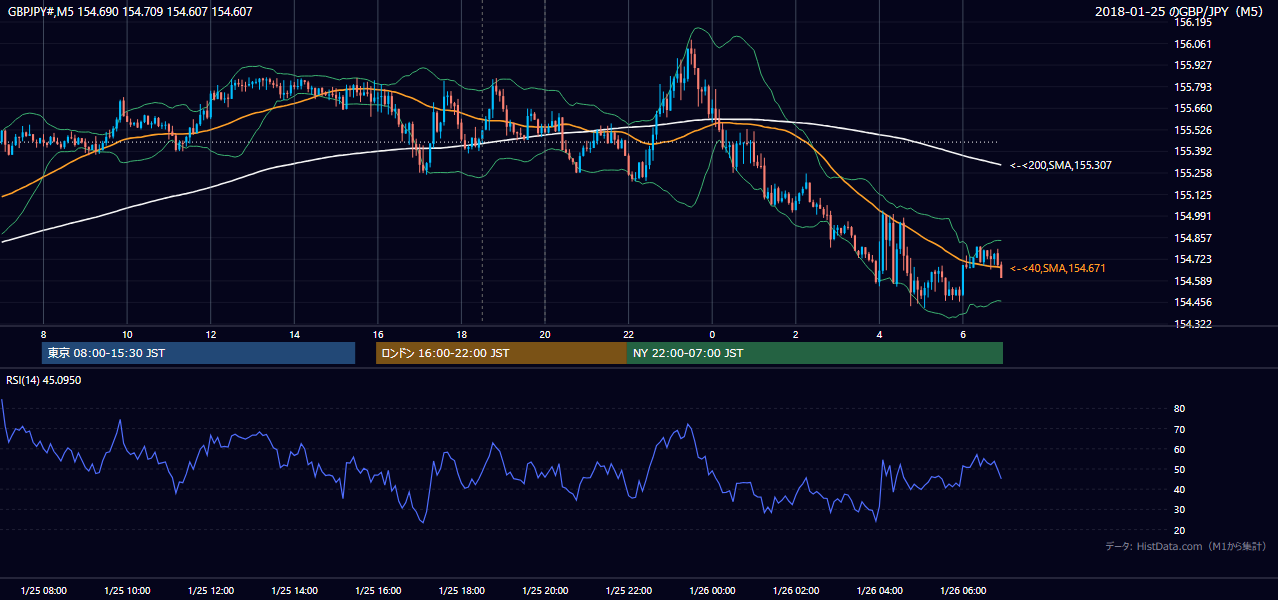
Task: Click RSI axis level 50
Action: pos(1180,469)
